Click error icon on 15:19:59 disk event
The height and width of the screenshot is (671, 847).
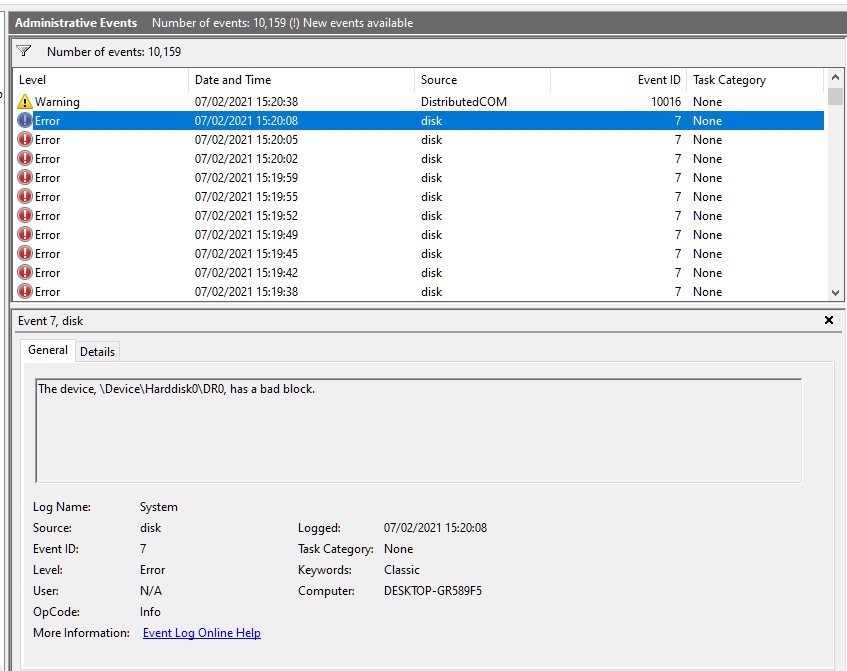click(25, 178)
